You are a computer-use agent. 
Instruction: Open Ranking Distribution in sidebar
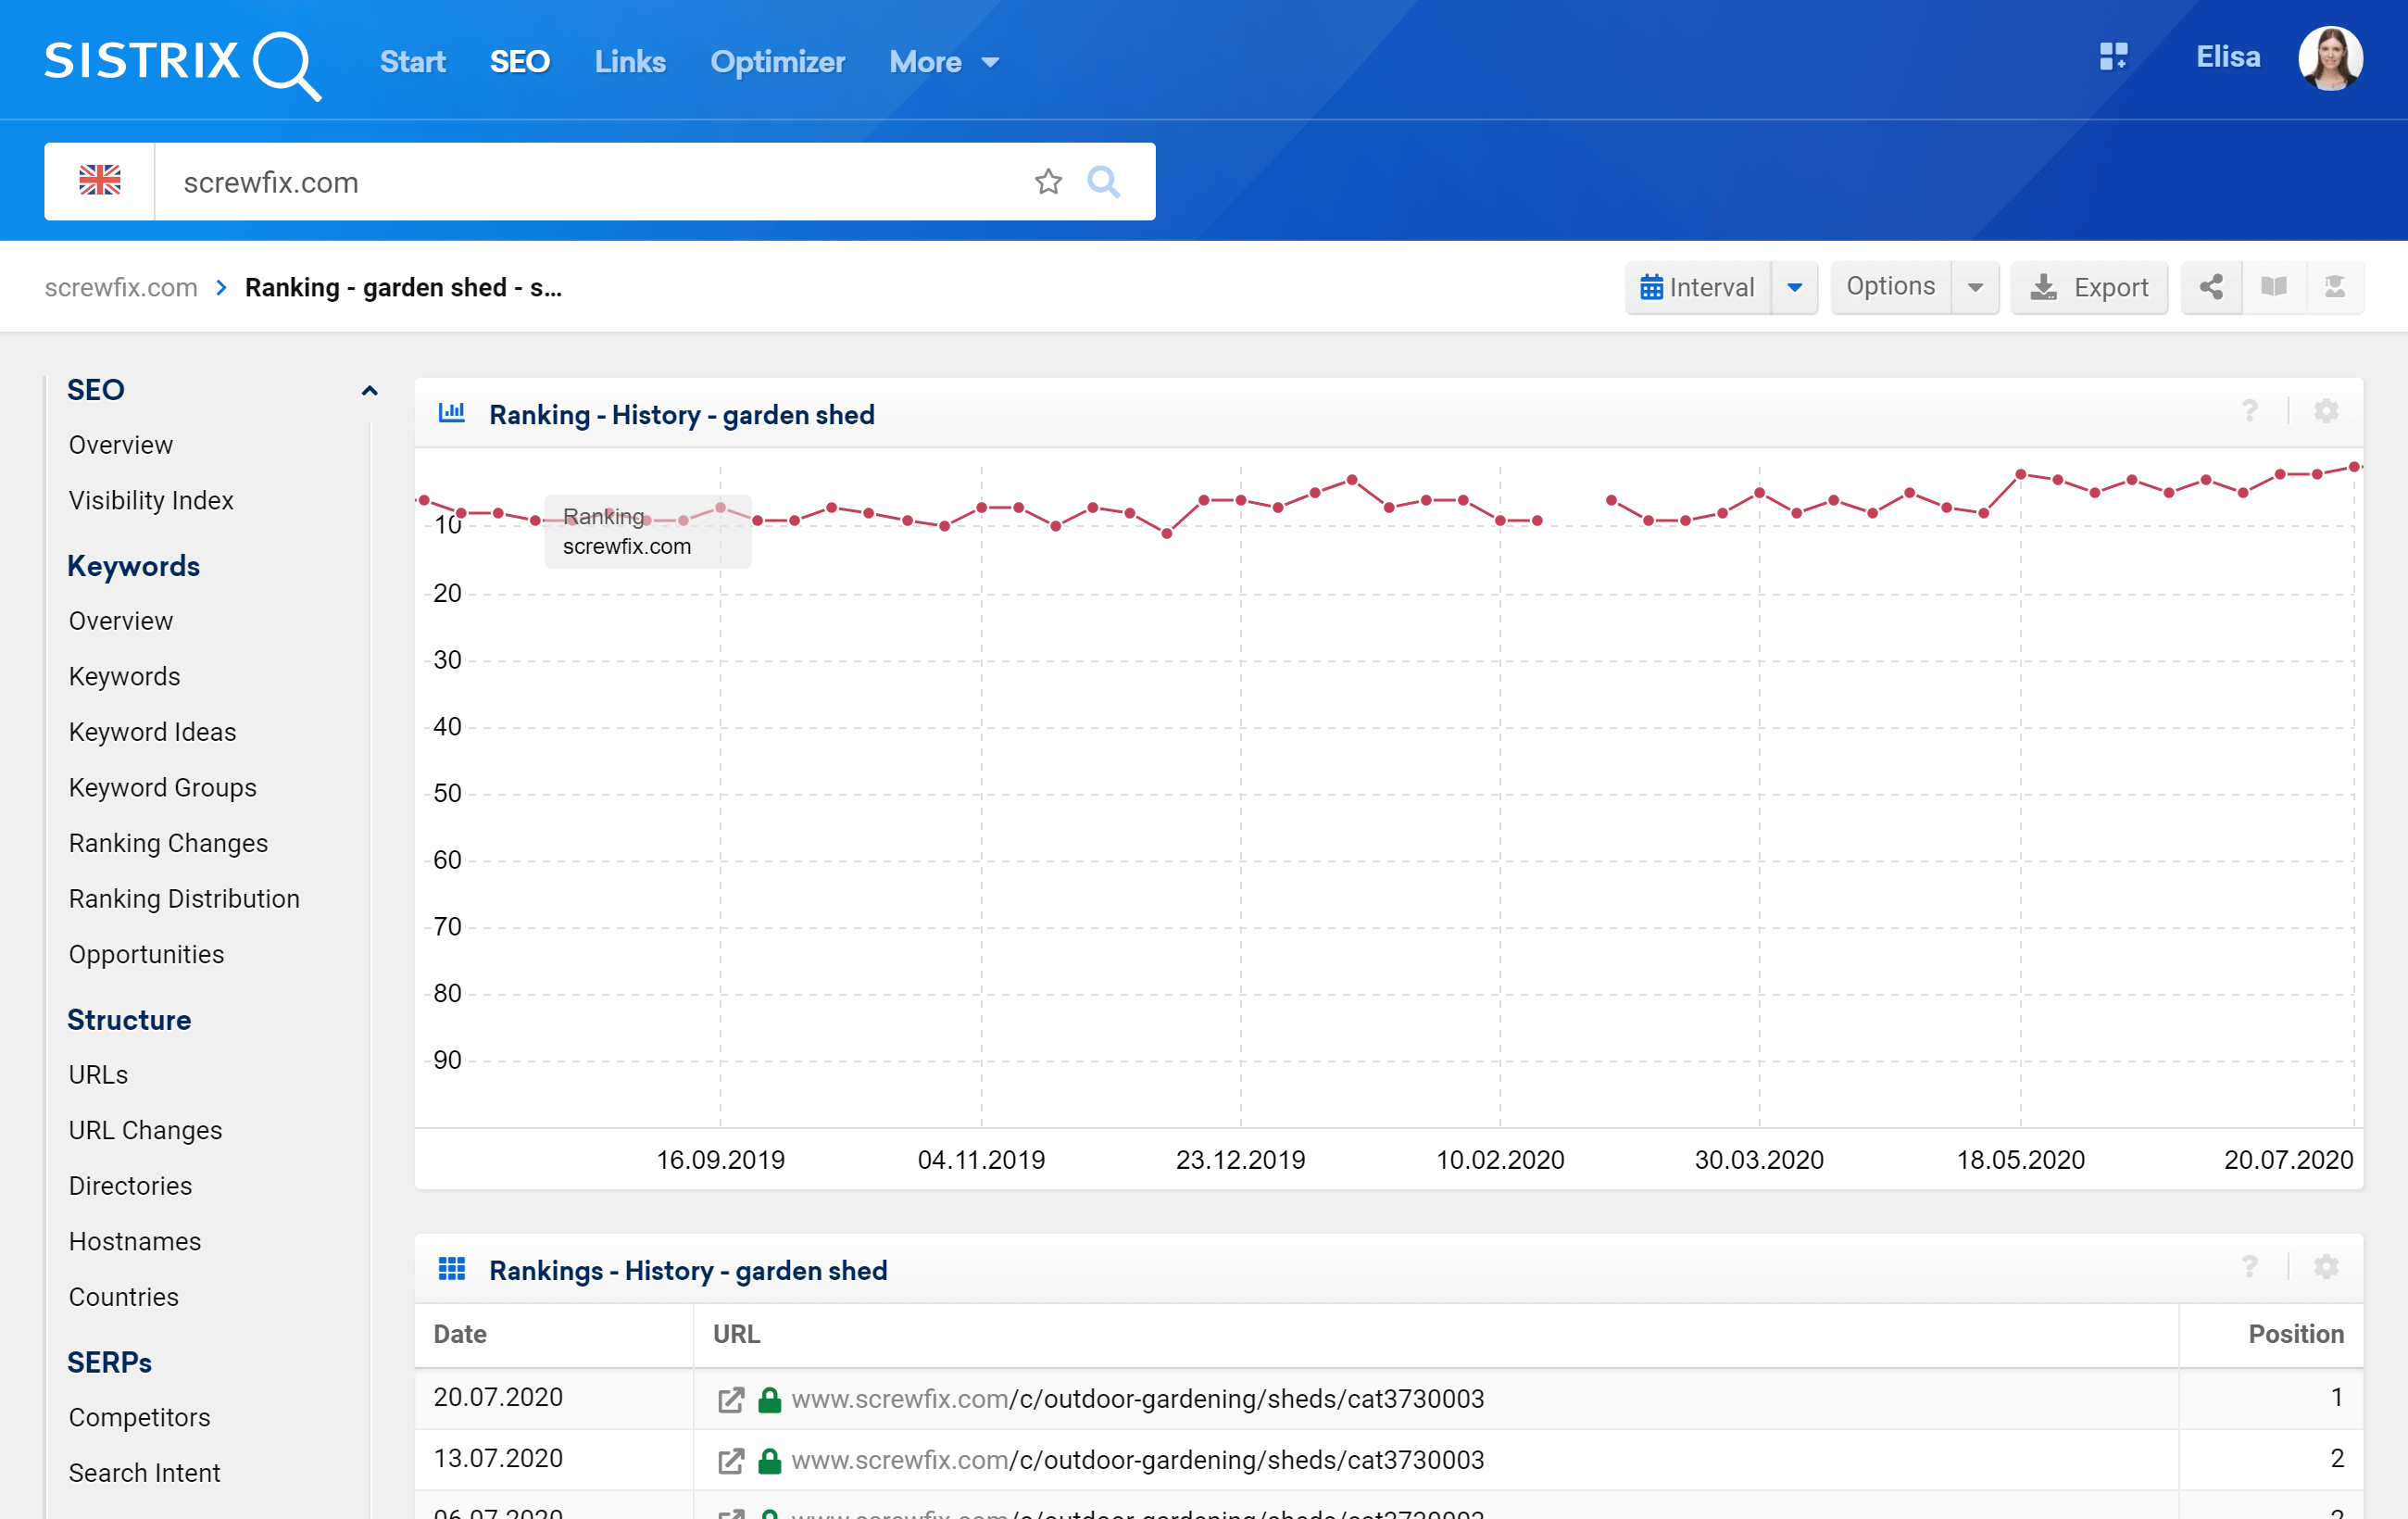point(184,899)
